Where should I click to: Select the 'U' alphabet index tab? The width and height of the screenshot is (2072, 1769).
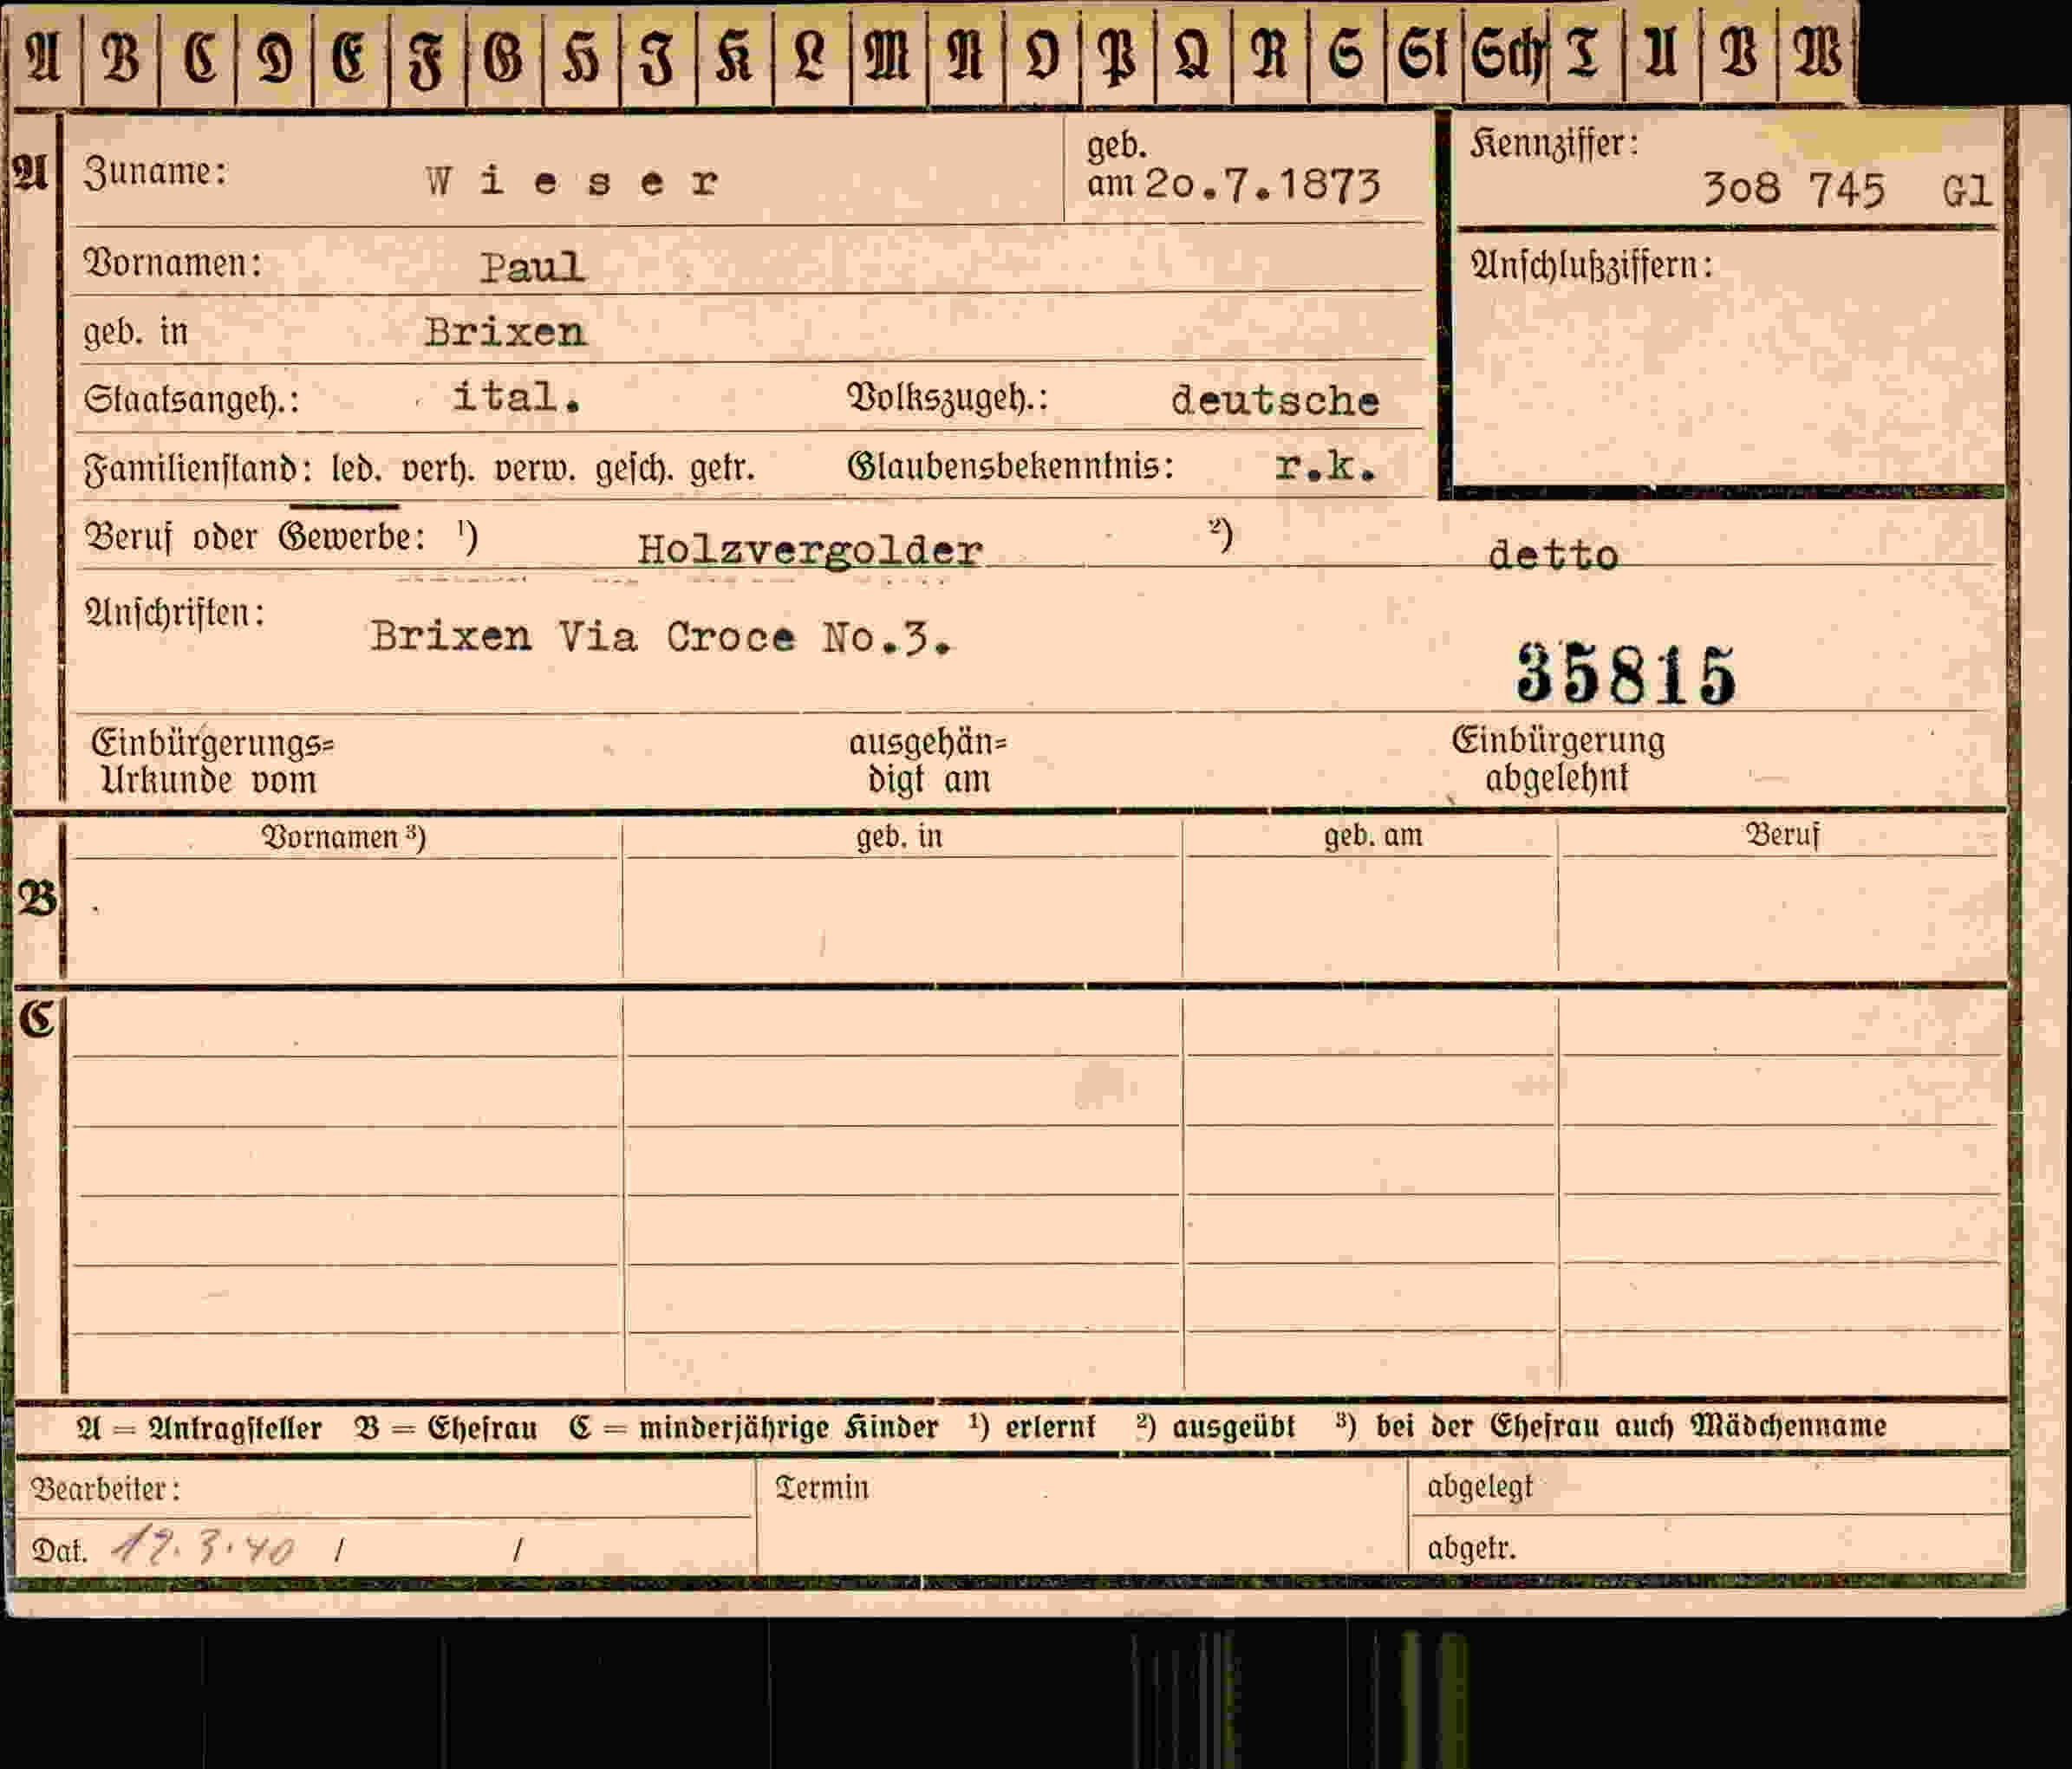click(x=1662, y=55)
